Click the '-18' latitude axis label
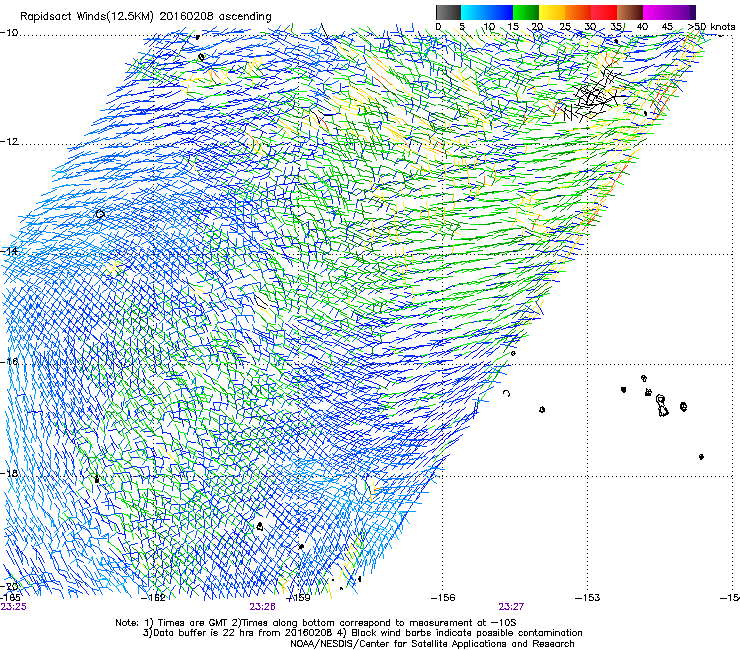Image resolution: width=740 pixels, height=650 pixels. coord(9,473)
